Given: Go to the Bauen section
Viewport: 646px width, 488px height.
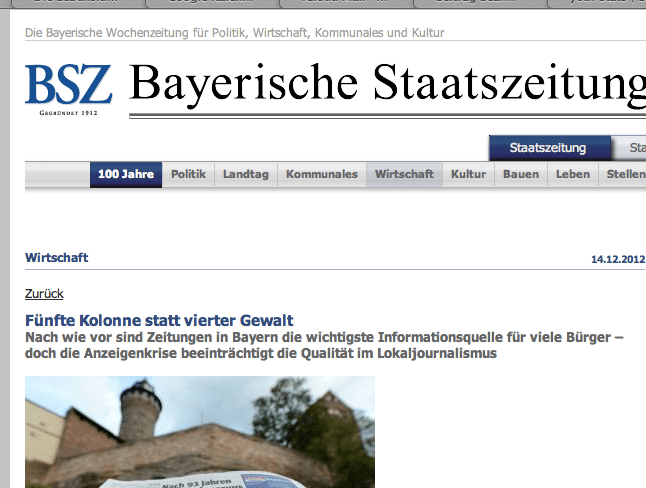Looking at the screenshot, I should point(521,175).
